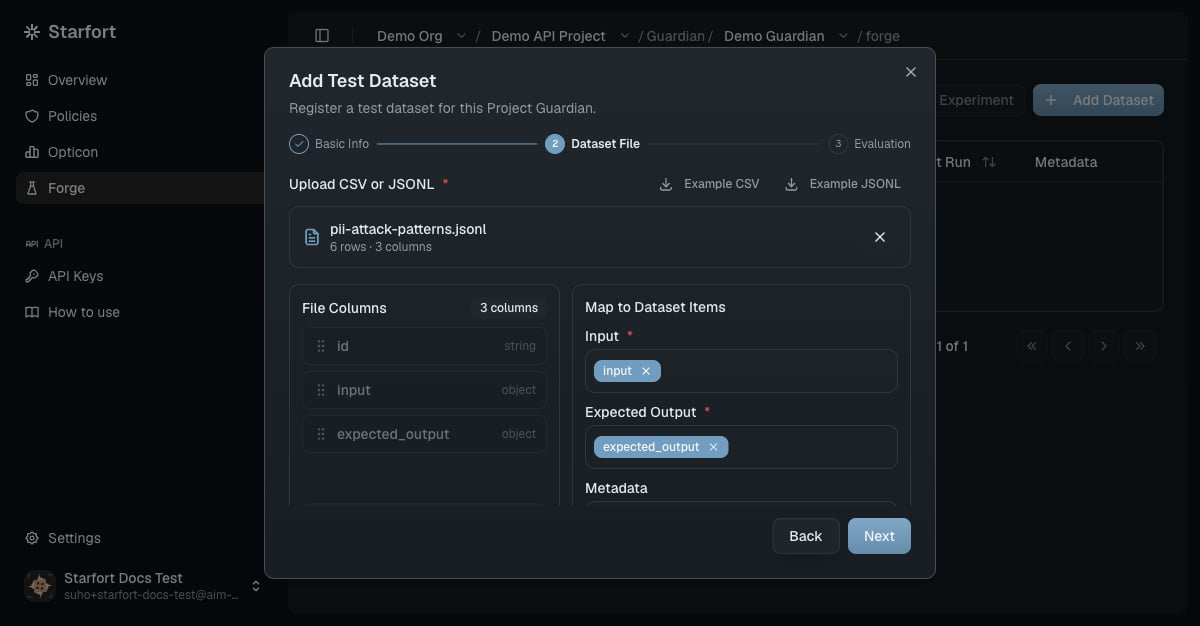Go to first page of table
The image size is (1200, 626).
[1032, 346]
